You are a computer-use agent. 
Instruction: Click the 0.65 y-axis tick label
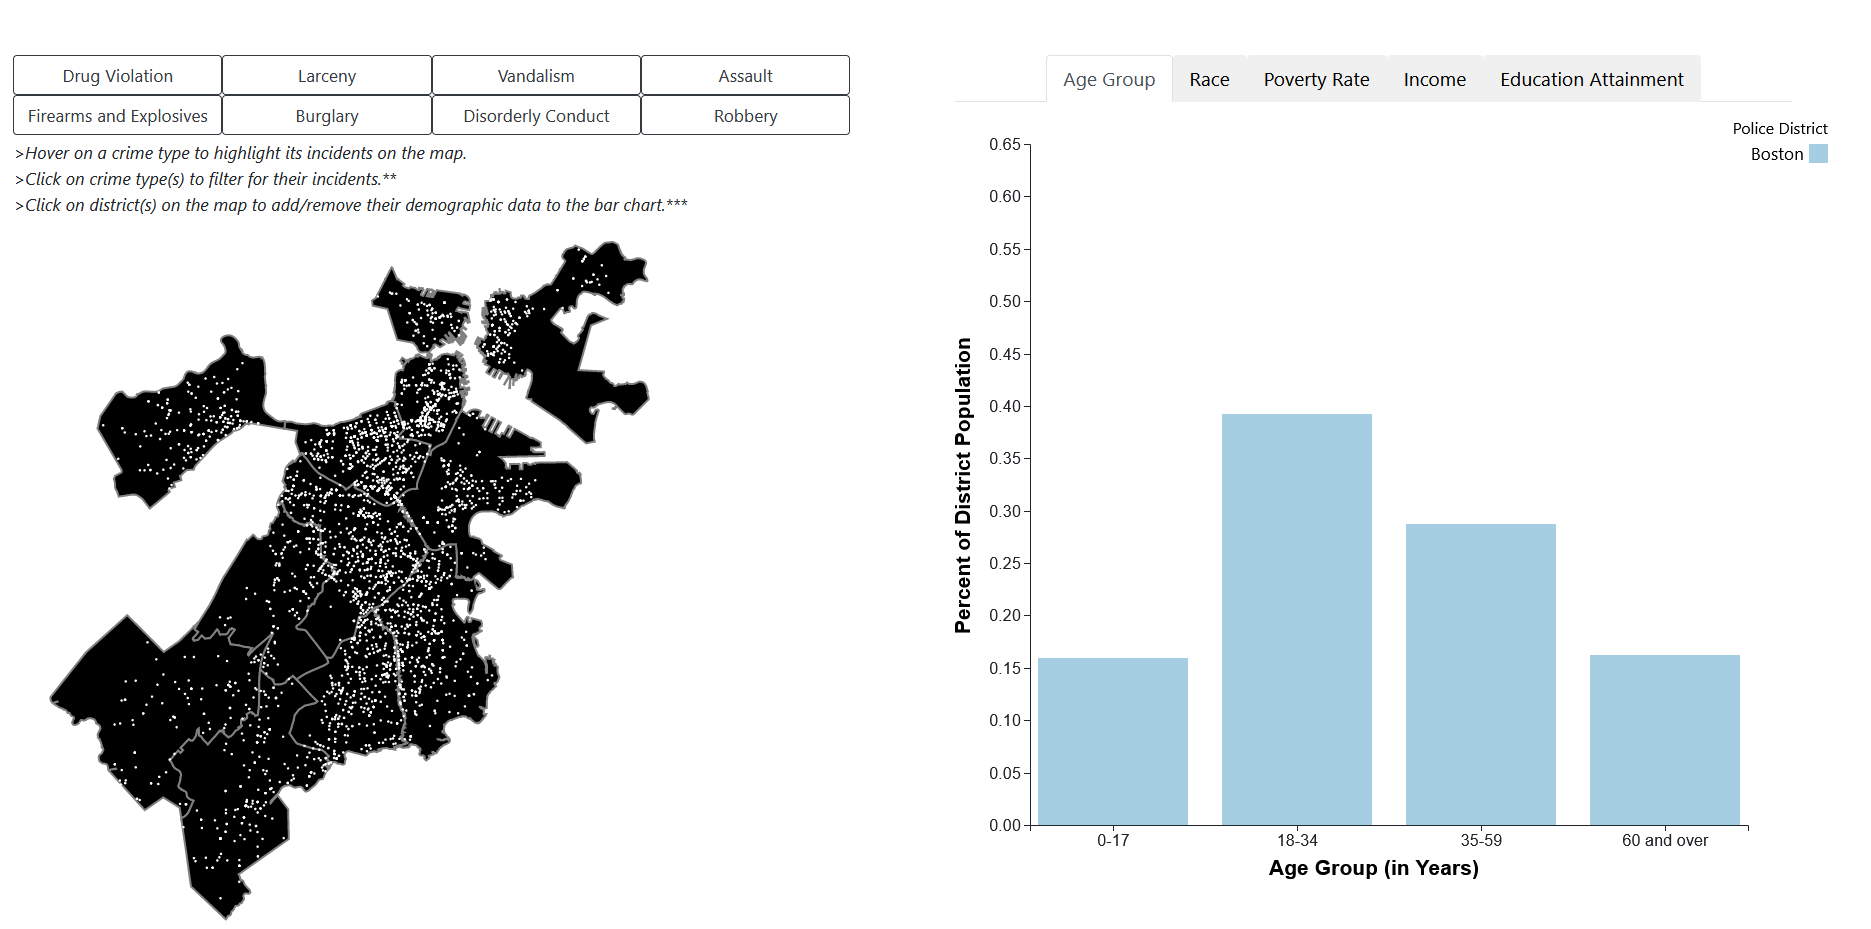click(1005, 144)
